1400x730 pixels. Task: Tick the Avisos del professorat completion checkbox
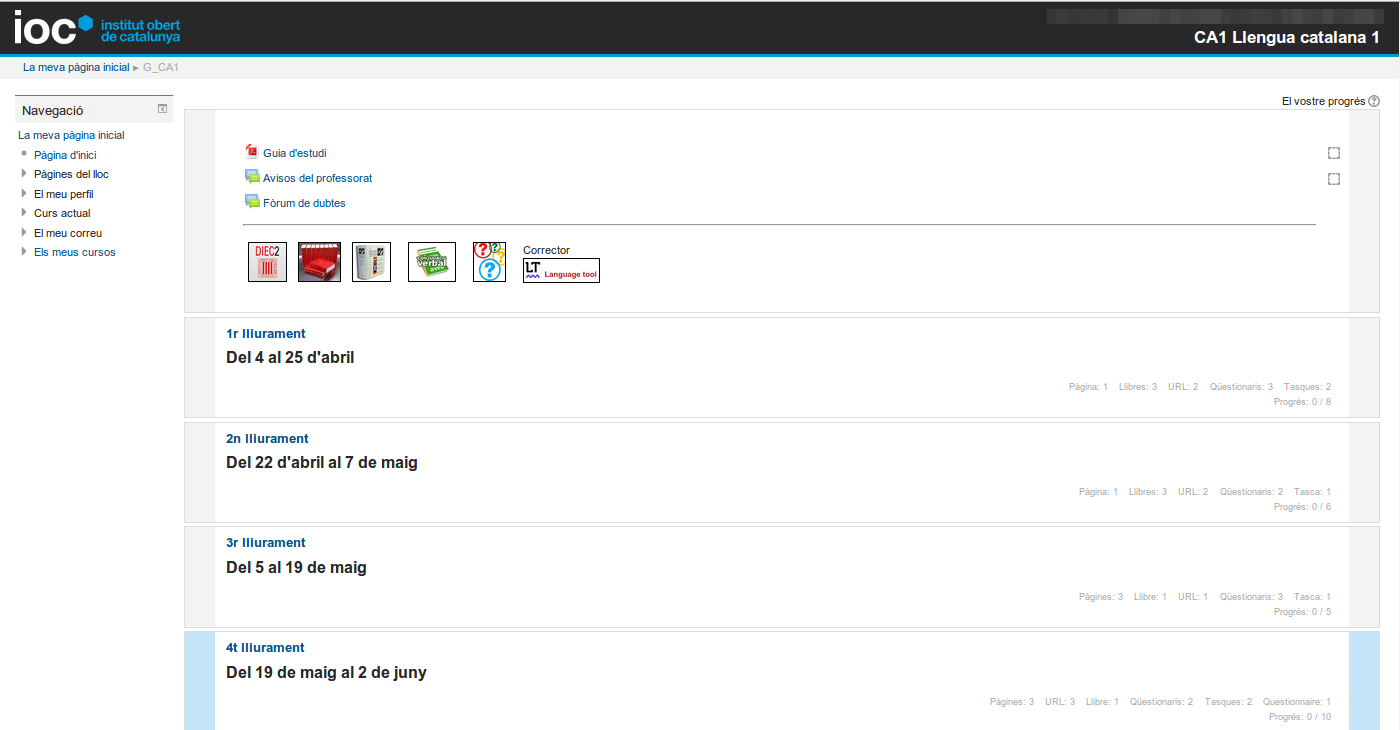click(1334, 179)
